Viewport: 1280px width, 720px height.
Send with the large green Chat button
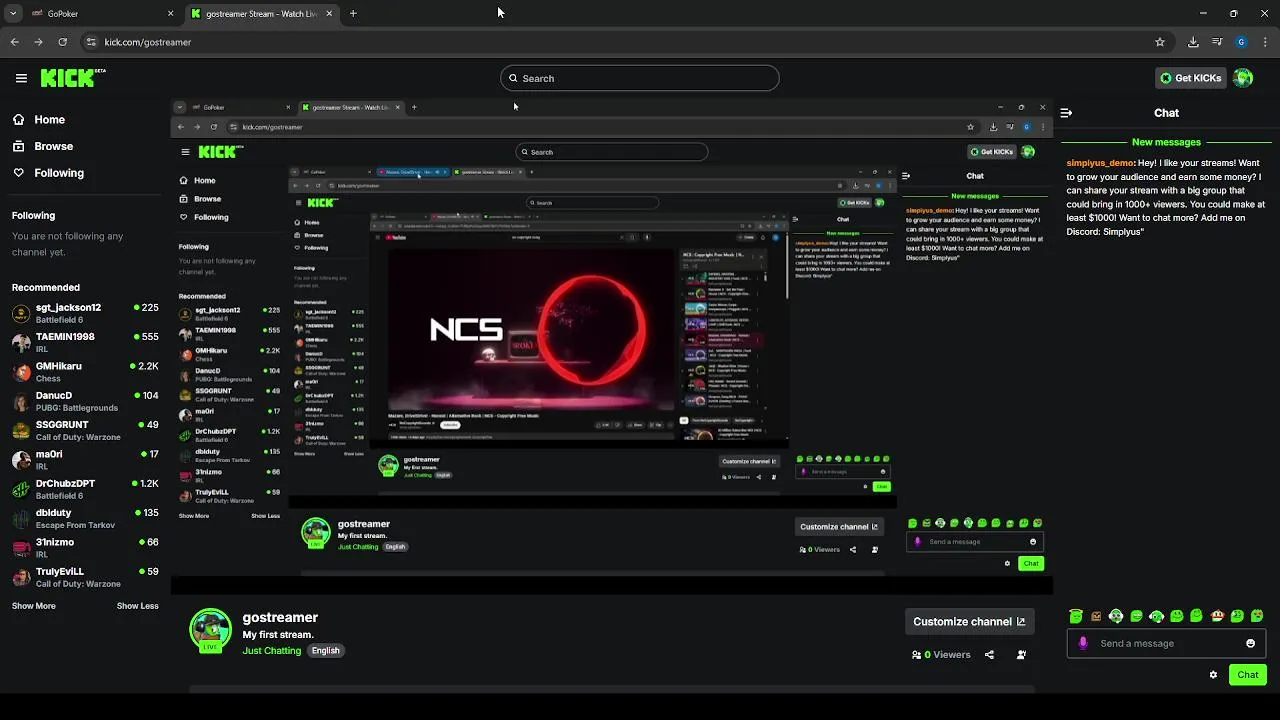[x=1248, y=675]
